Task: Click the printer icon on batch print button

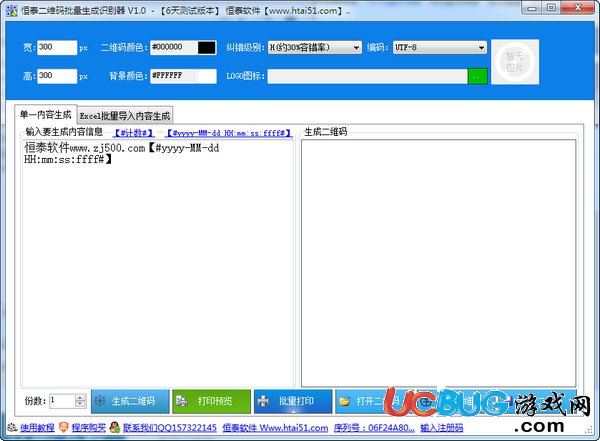Action: (263, 401)
